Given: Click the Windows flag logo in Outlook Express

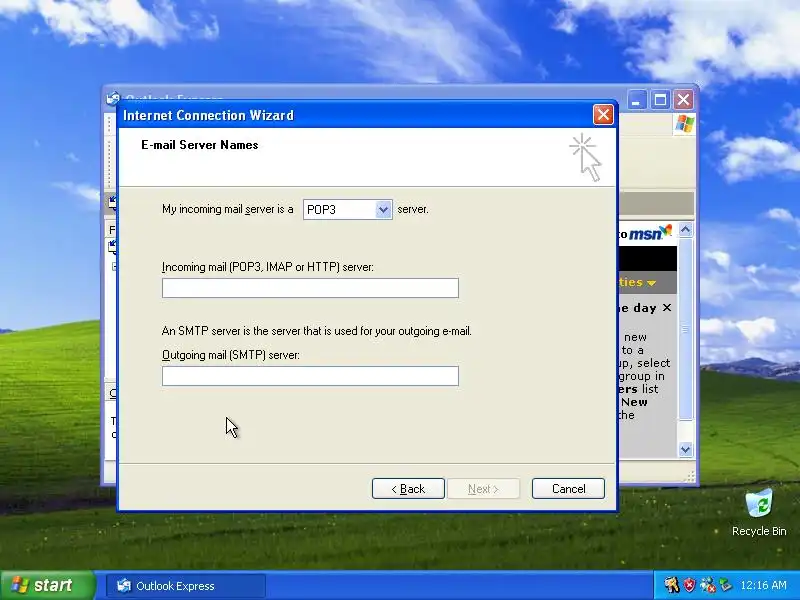Looking at the screenshot, I should click(684, 124).
